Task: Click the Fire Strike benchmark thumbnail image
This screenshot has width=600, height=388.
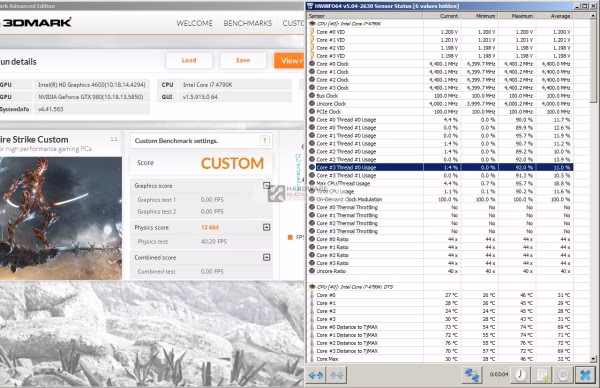Action: click(x=60, y=218)
